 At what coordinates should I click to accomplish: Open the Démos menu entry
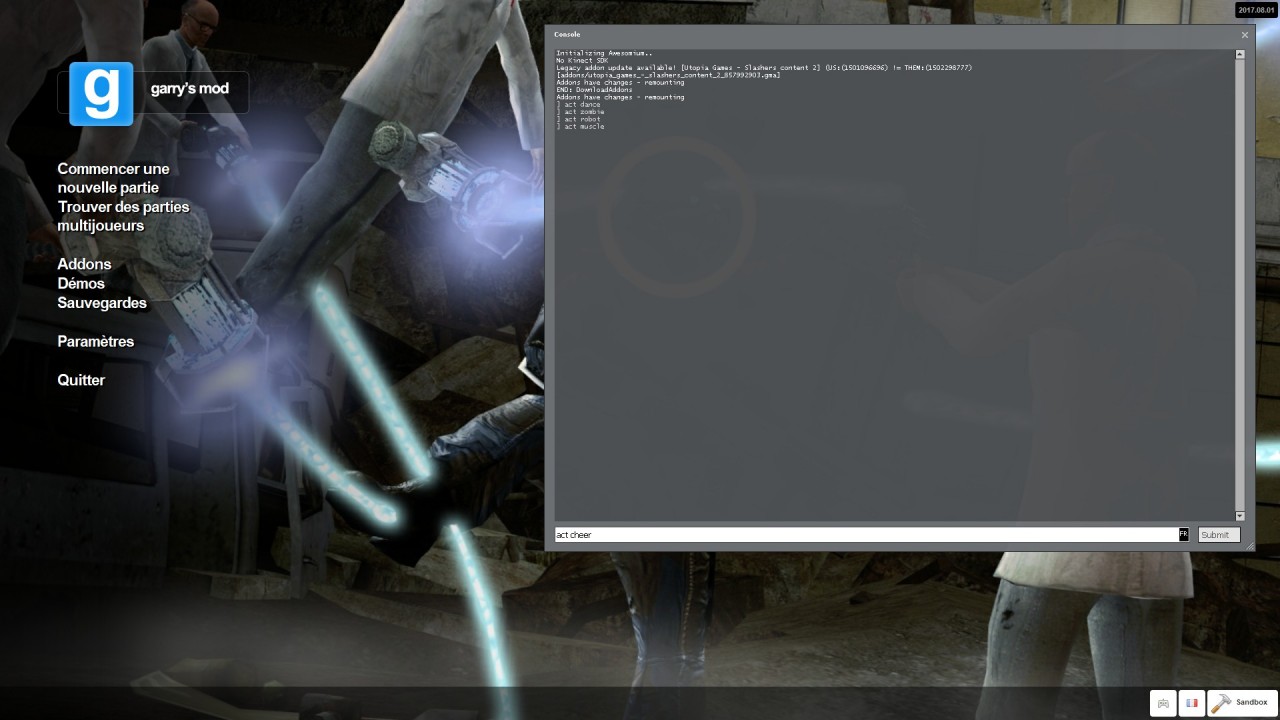point(81,283)
